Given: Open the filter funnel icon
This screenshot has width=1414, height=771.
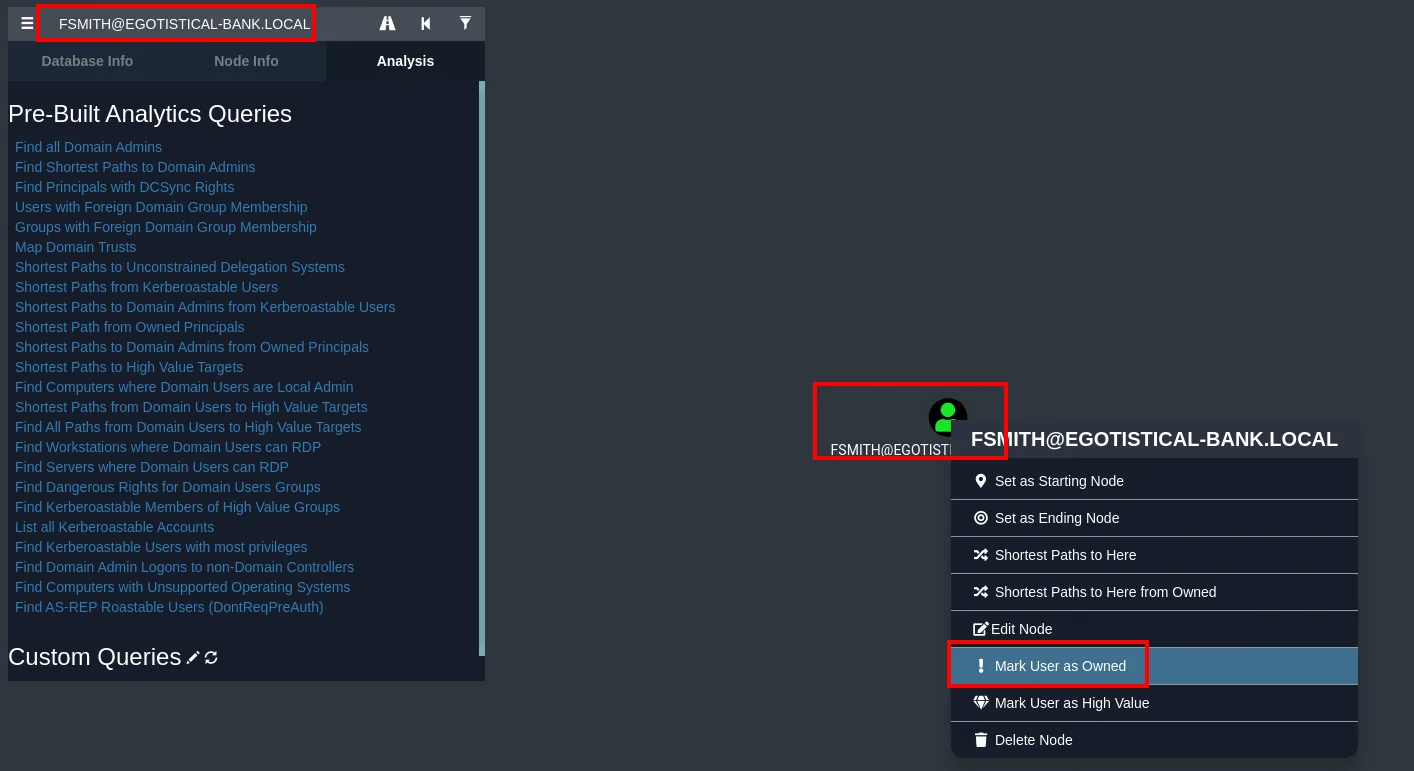Looking at the screenshot, I should (x=465, y=23).
